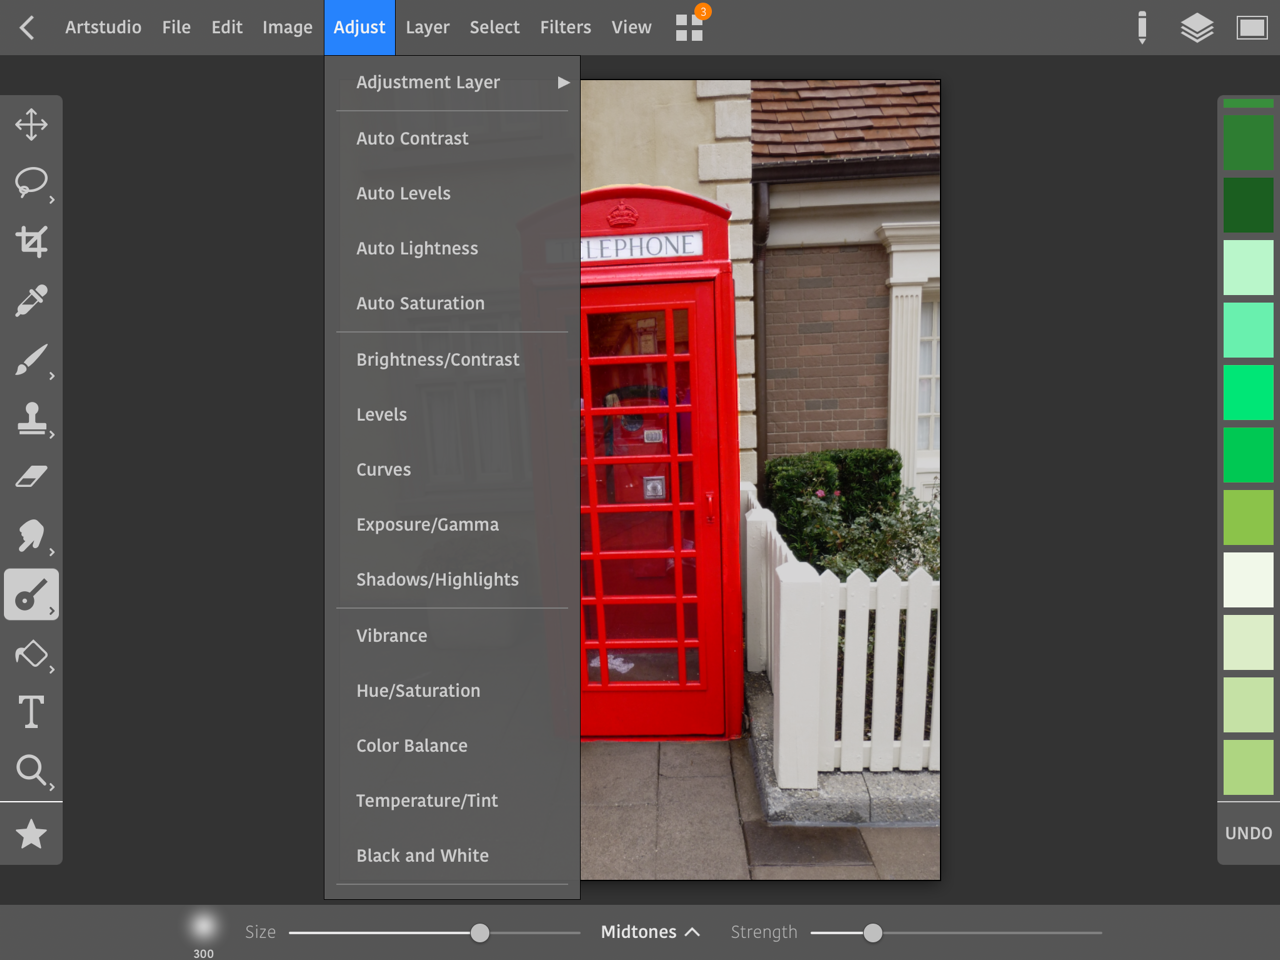Select the Paint Brush tool
This screenshot has width=1280, height=960.
[x=31, y=360]
